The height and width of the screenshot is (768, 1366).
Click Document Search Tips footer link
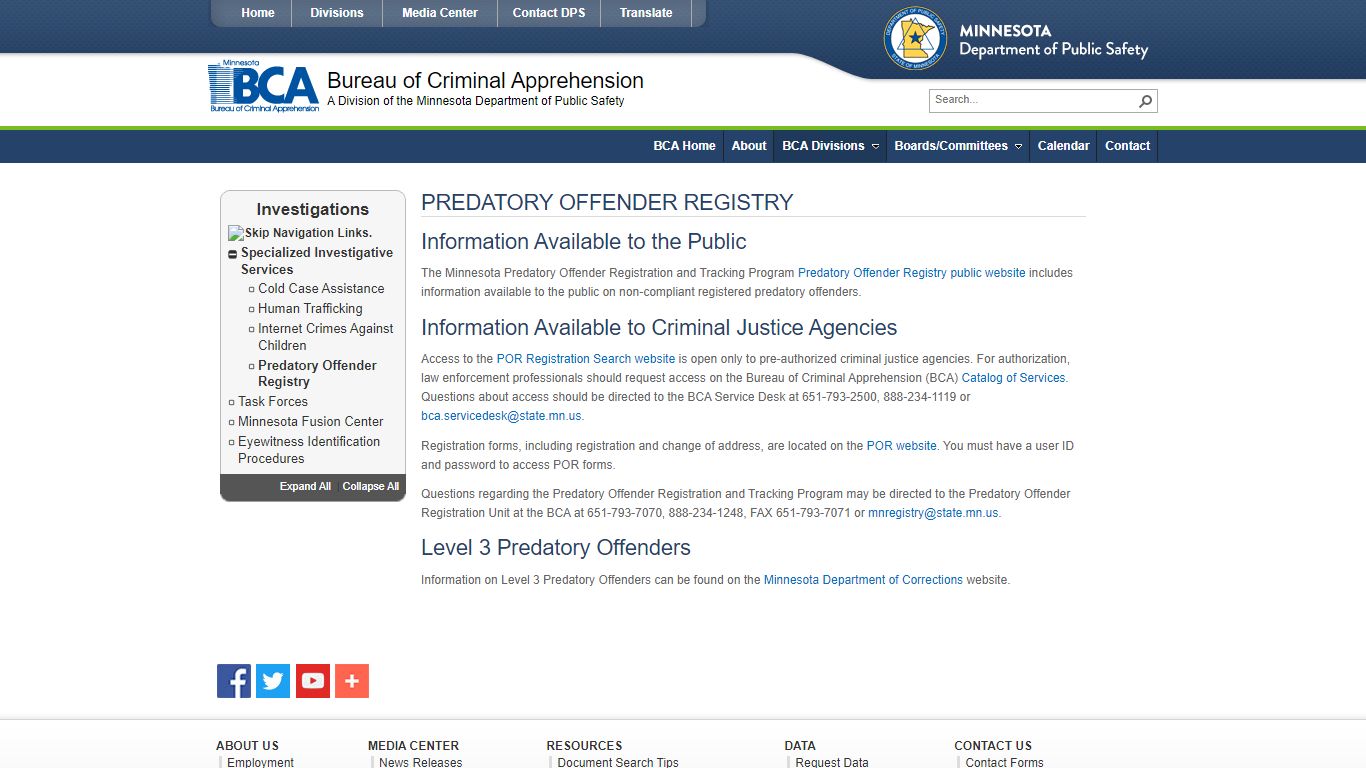(618, 762)
